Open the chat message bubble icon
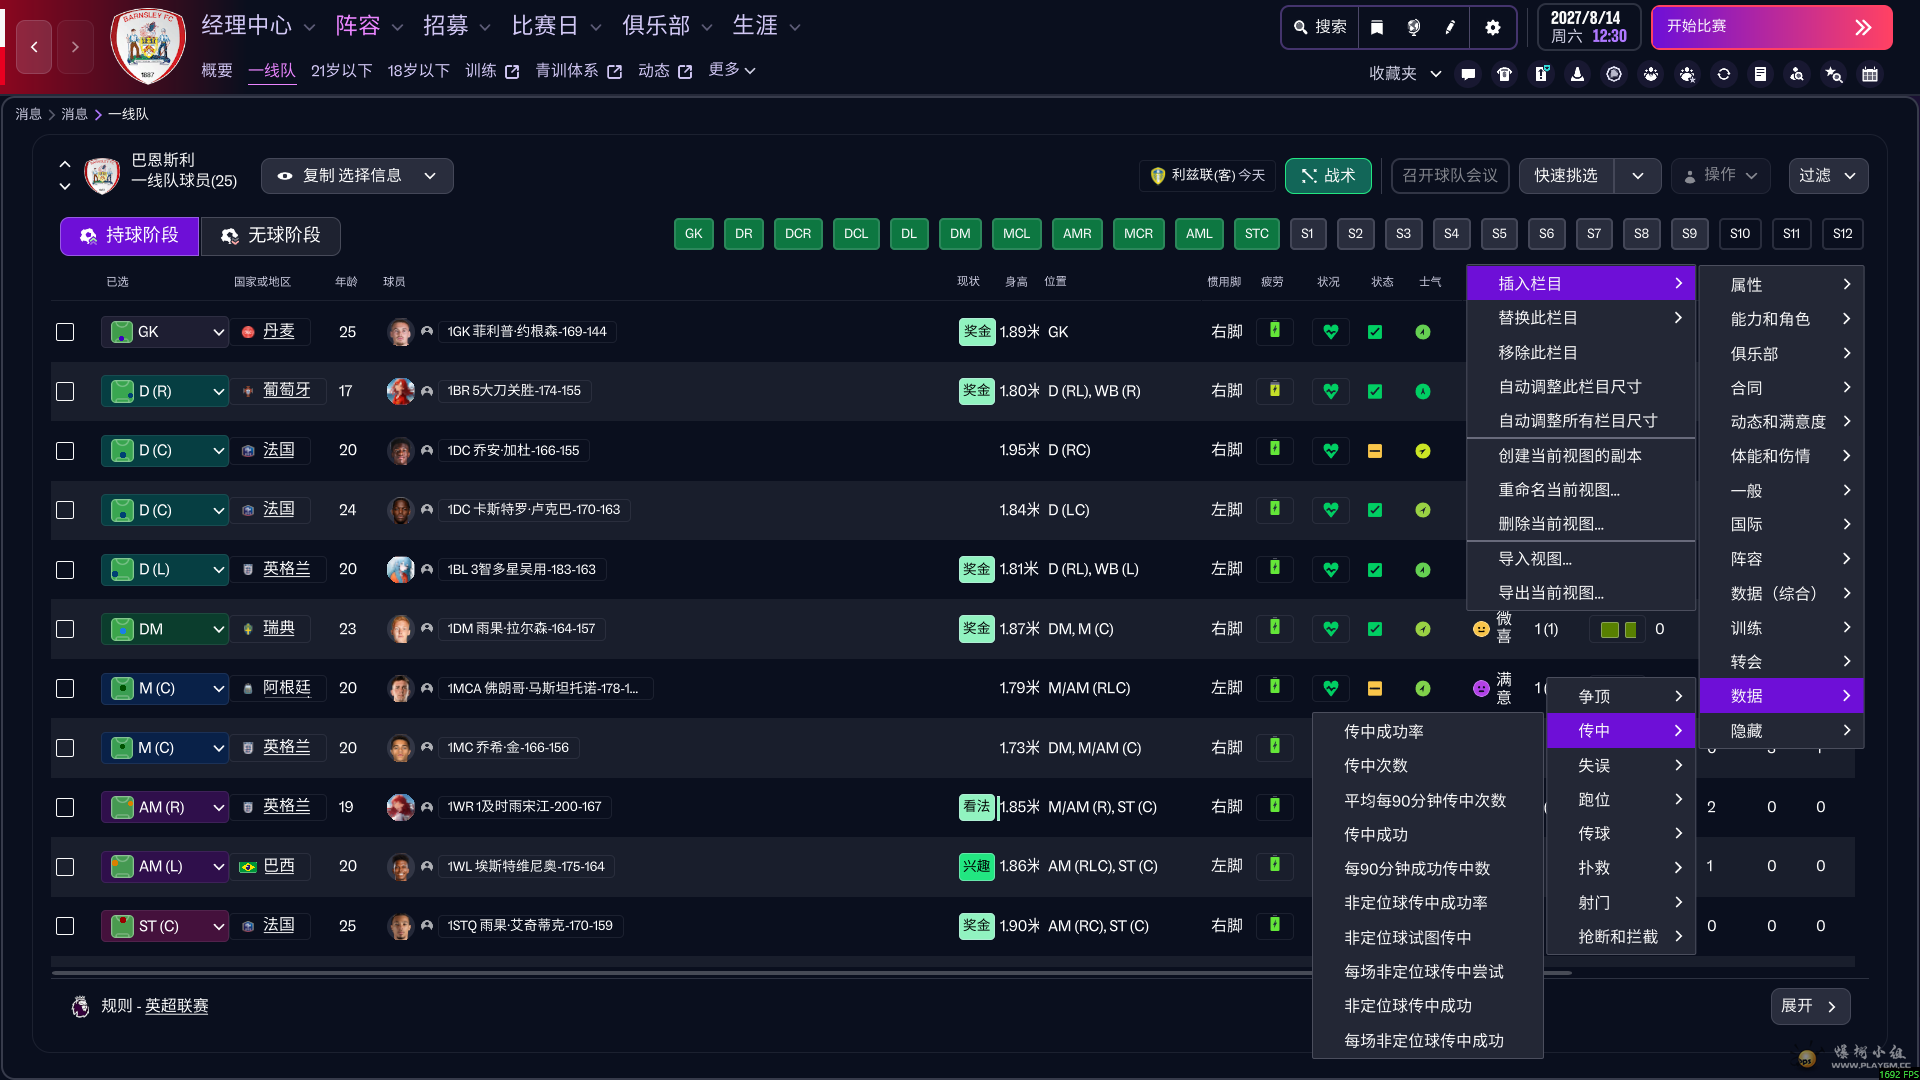1920x1080 pixels. tap(1468, 74)
